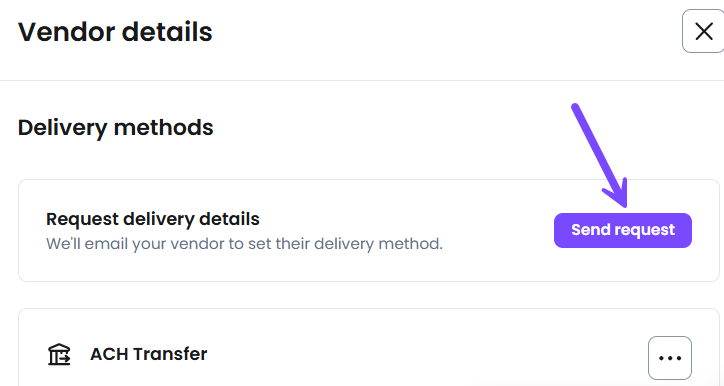Click the Vendor details heading

[x=115, y=32]
